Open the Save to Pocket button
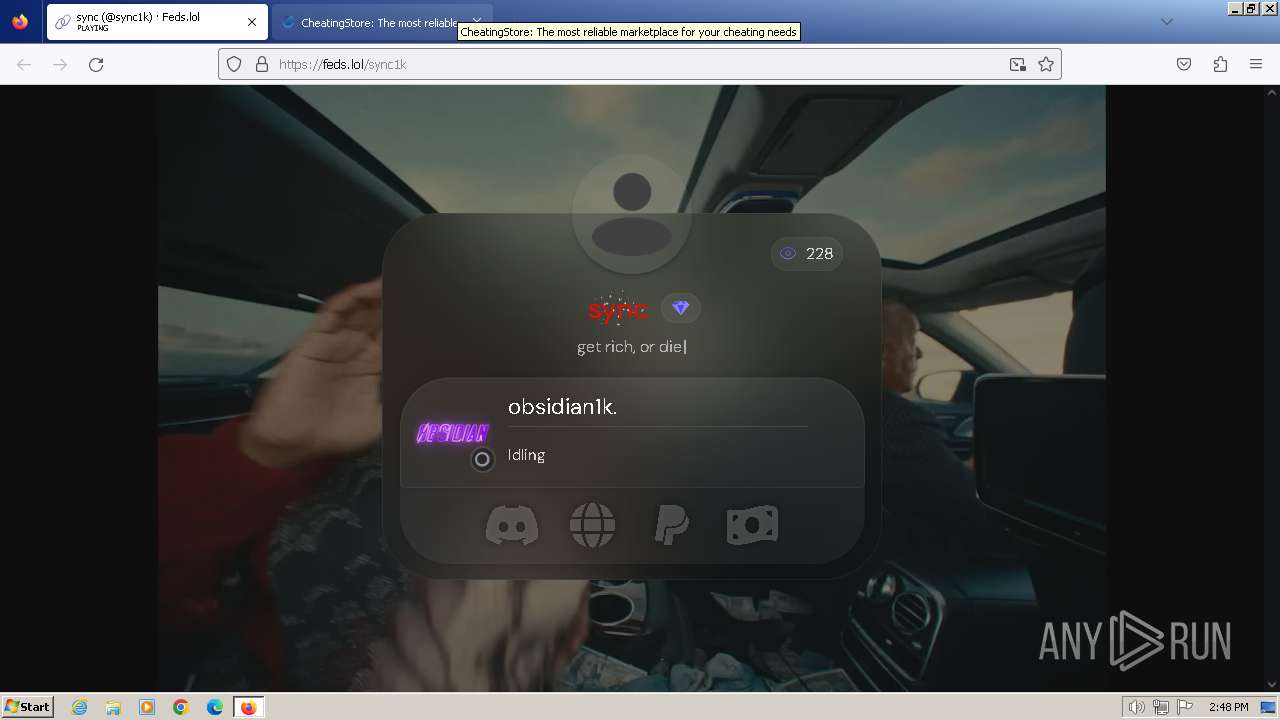Image resolution: width=1280 pixels, height=720 pixels. (1184, 64)
